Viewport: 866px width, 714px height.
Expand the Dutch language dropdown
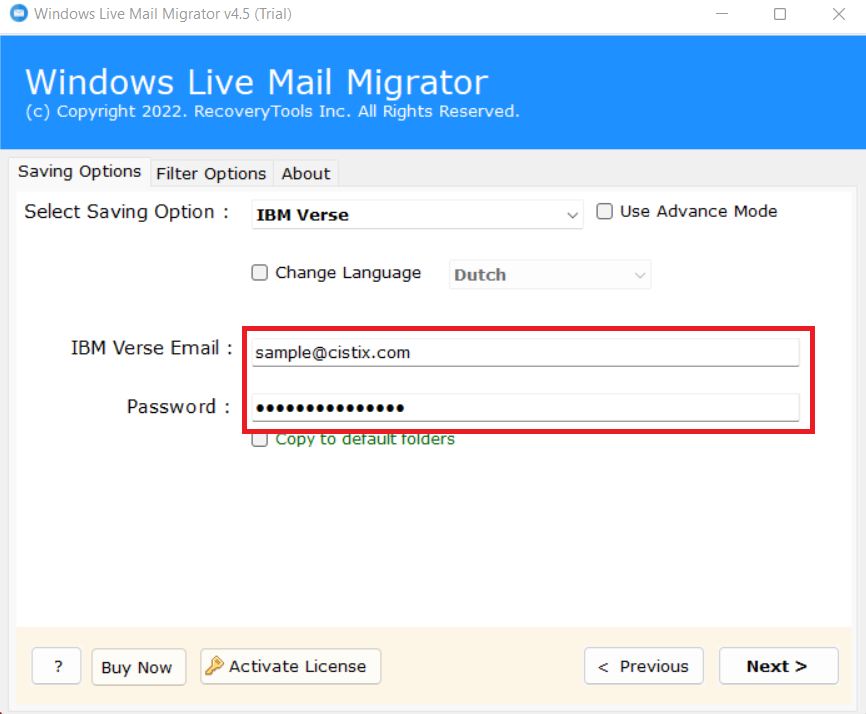(x=550, y=274)
